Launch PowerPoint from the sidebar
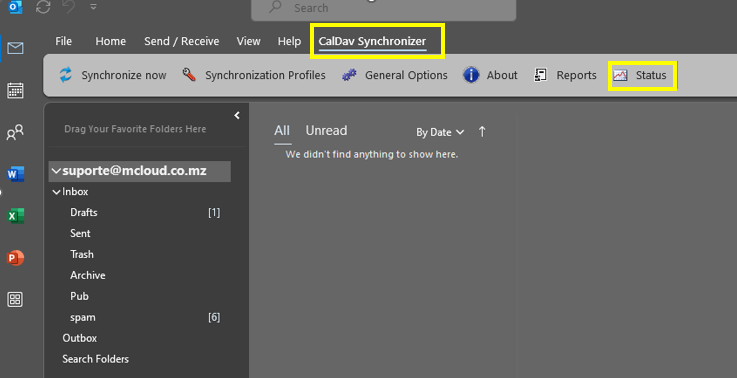This screenshot has width=737, height=378. click(15, 258)
